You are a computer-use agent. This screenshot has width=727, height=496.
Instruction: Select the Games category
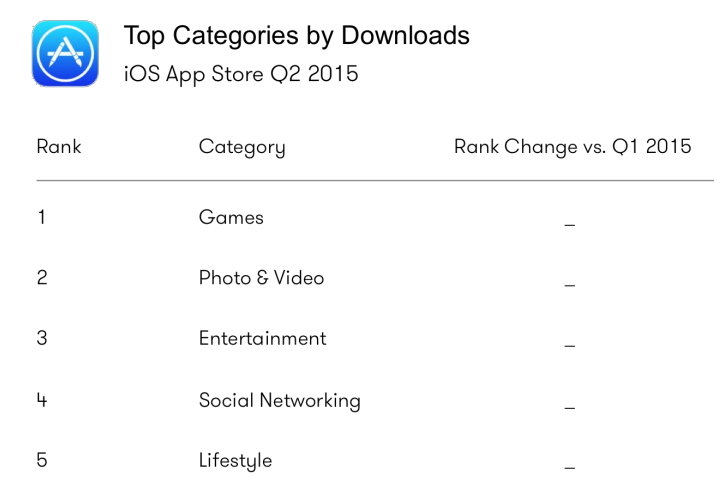point(231,217)
